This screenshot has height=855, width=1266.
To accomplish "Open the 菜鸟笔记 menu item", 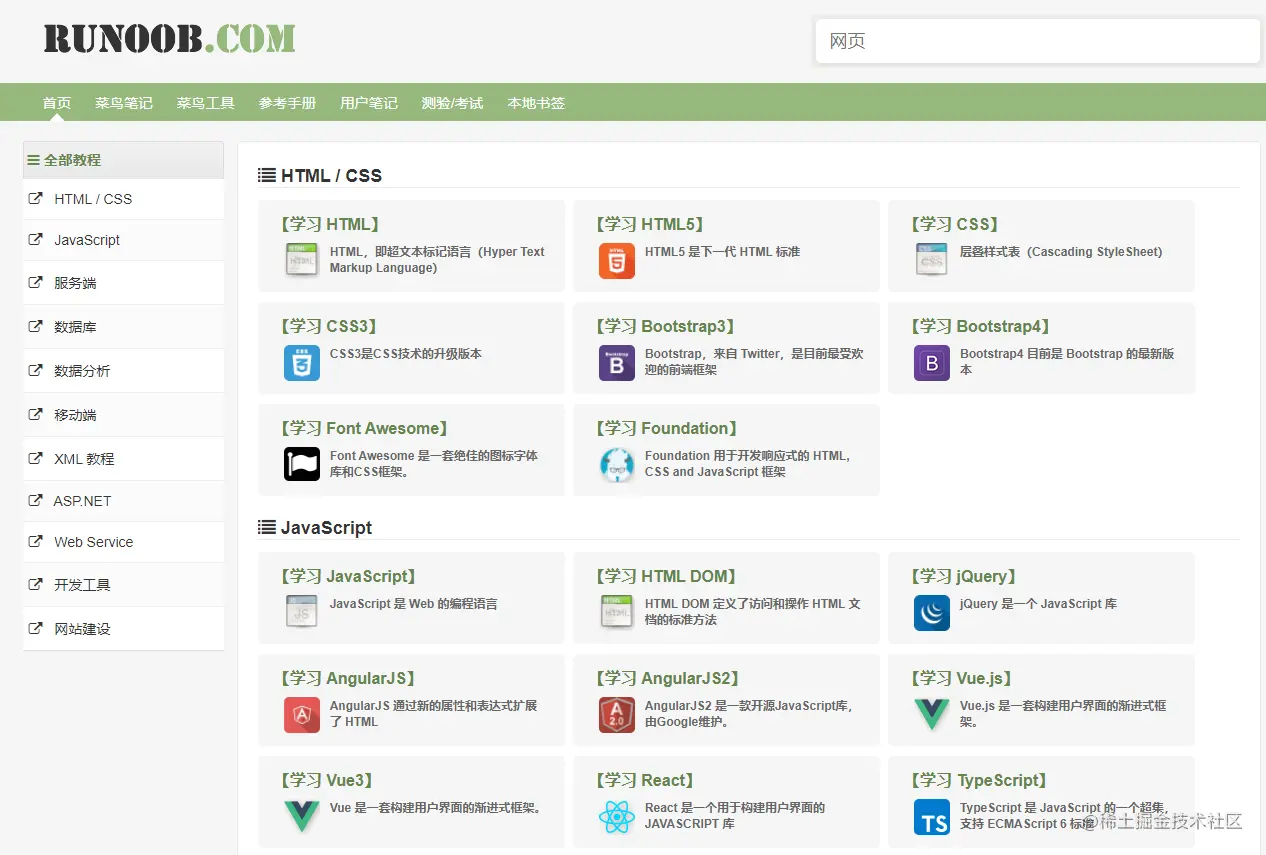I will pyautogui.click(x=124, y=103).
